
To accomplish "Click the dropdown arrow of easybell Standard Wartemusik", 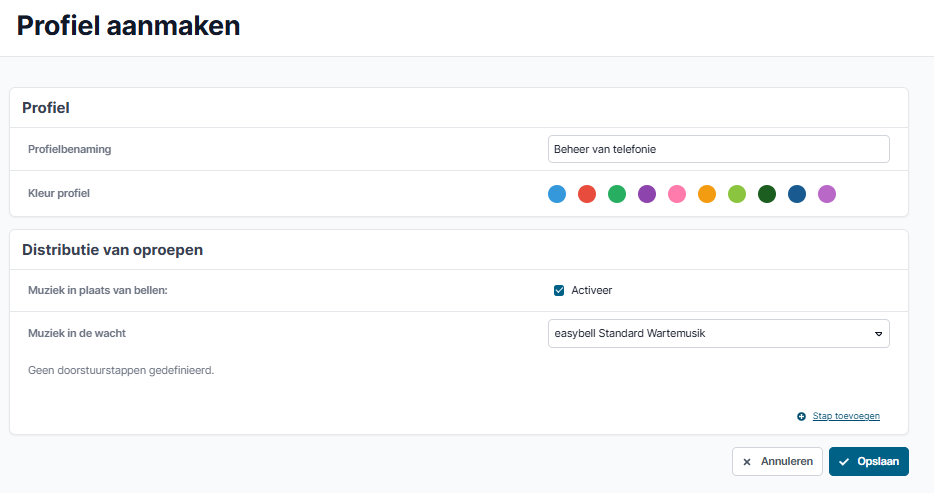I will click(x=878, y=334).
